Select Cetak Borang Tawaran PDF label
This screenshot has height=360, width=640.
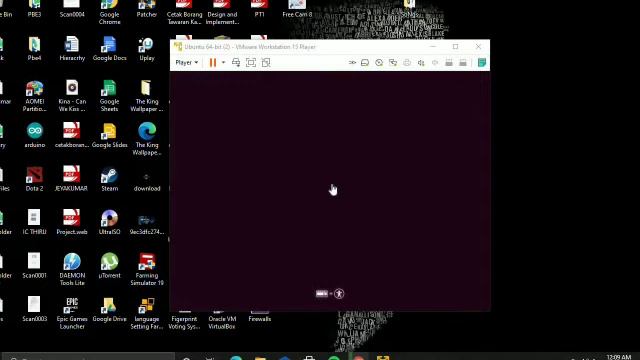pos(184,18)
